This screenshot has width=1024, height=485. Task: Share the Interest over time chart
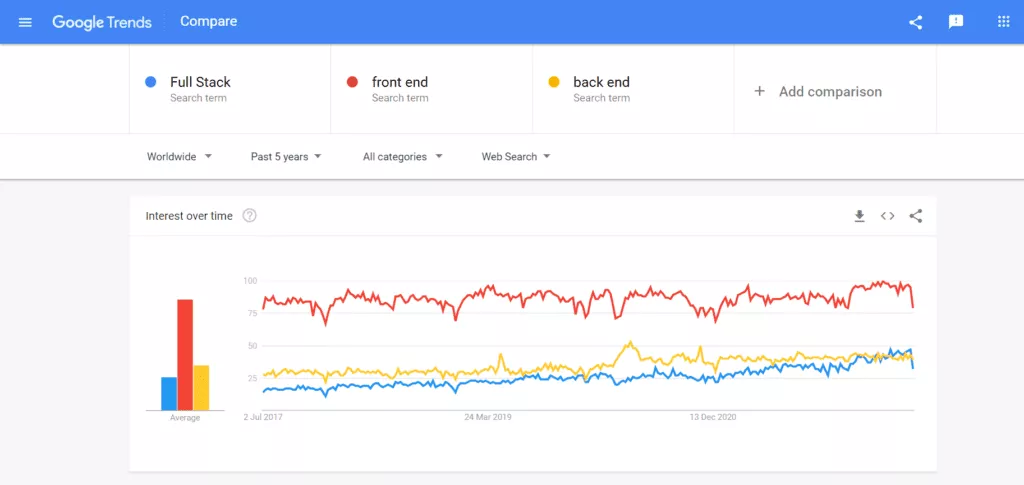tap(916, 216)
